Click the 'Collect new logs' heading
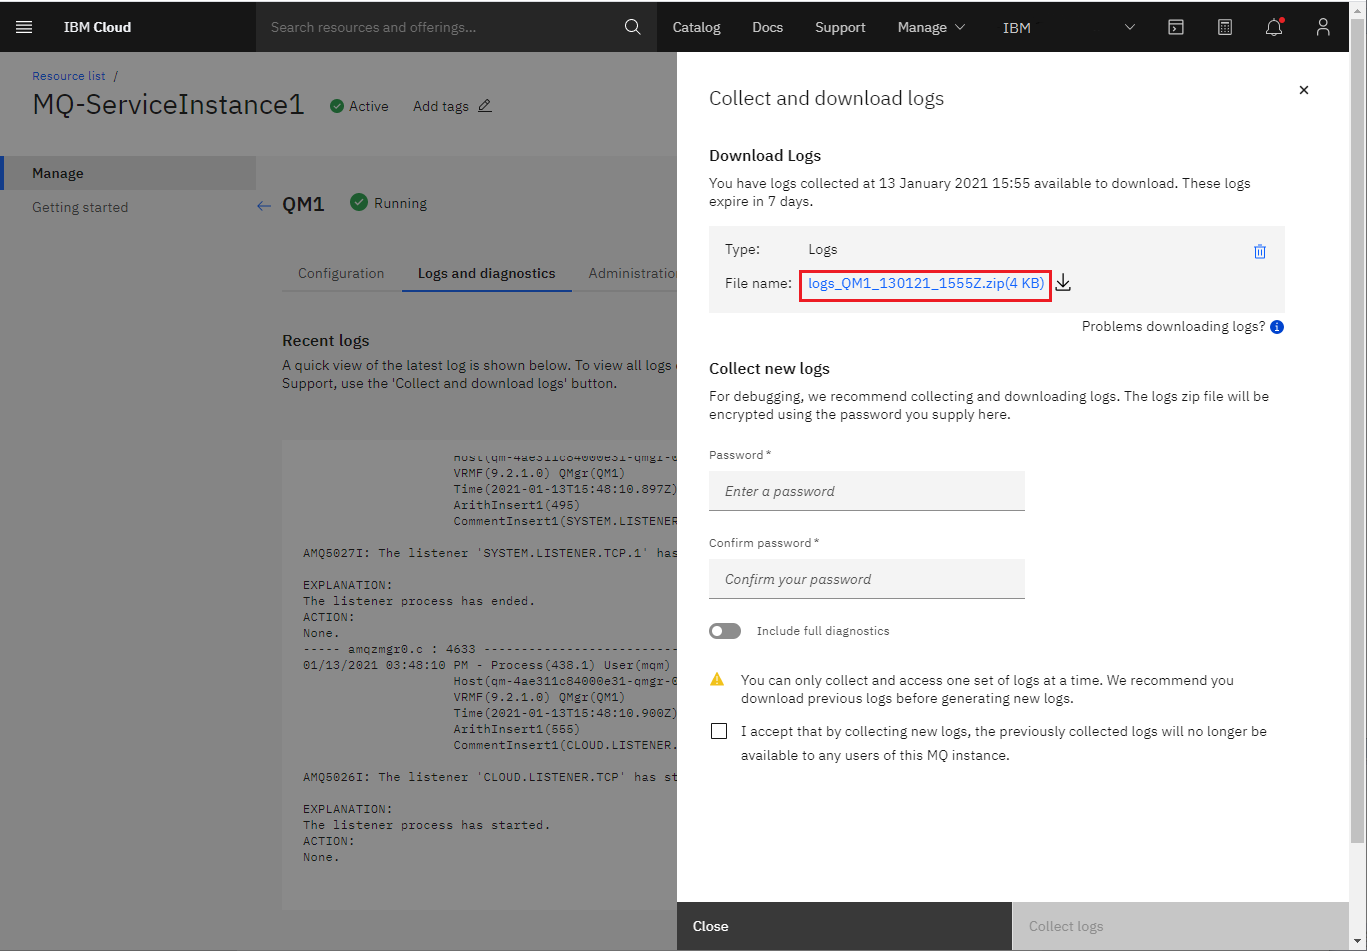This screenshot has width=1367, height=951. (x=770, y=368)
